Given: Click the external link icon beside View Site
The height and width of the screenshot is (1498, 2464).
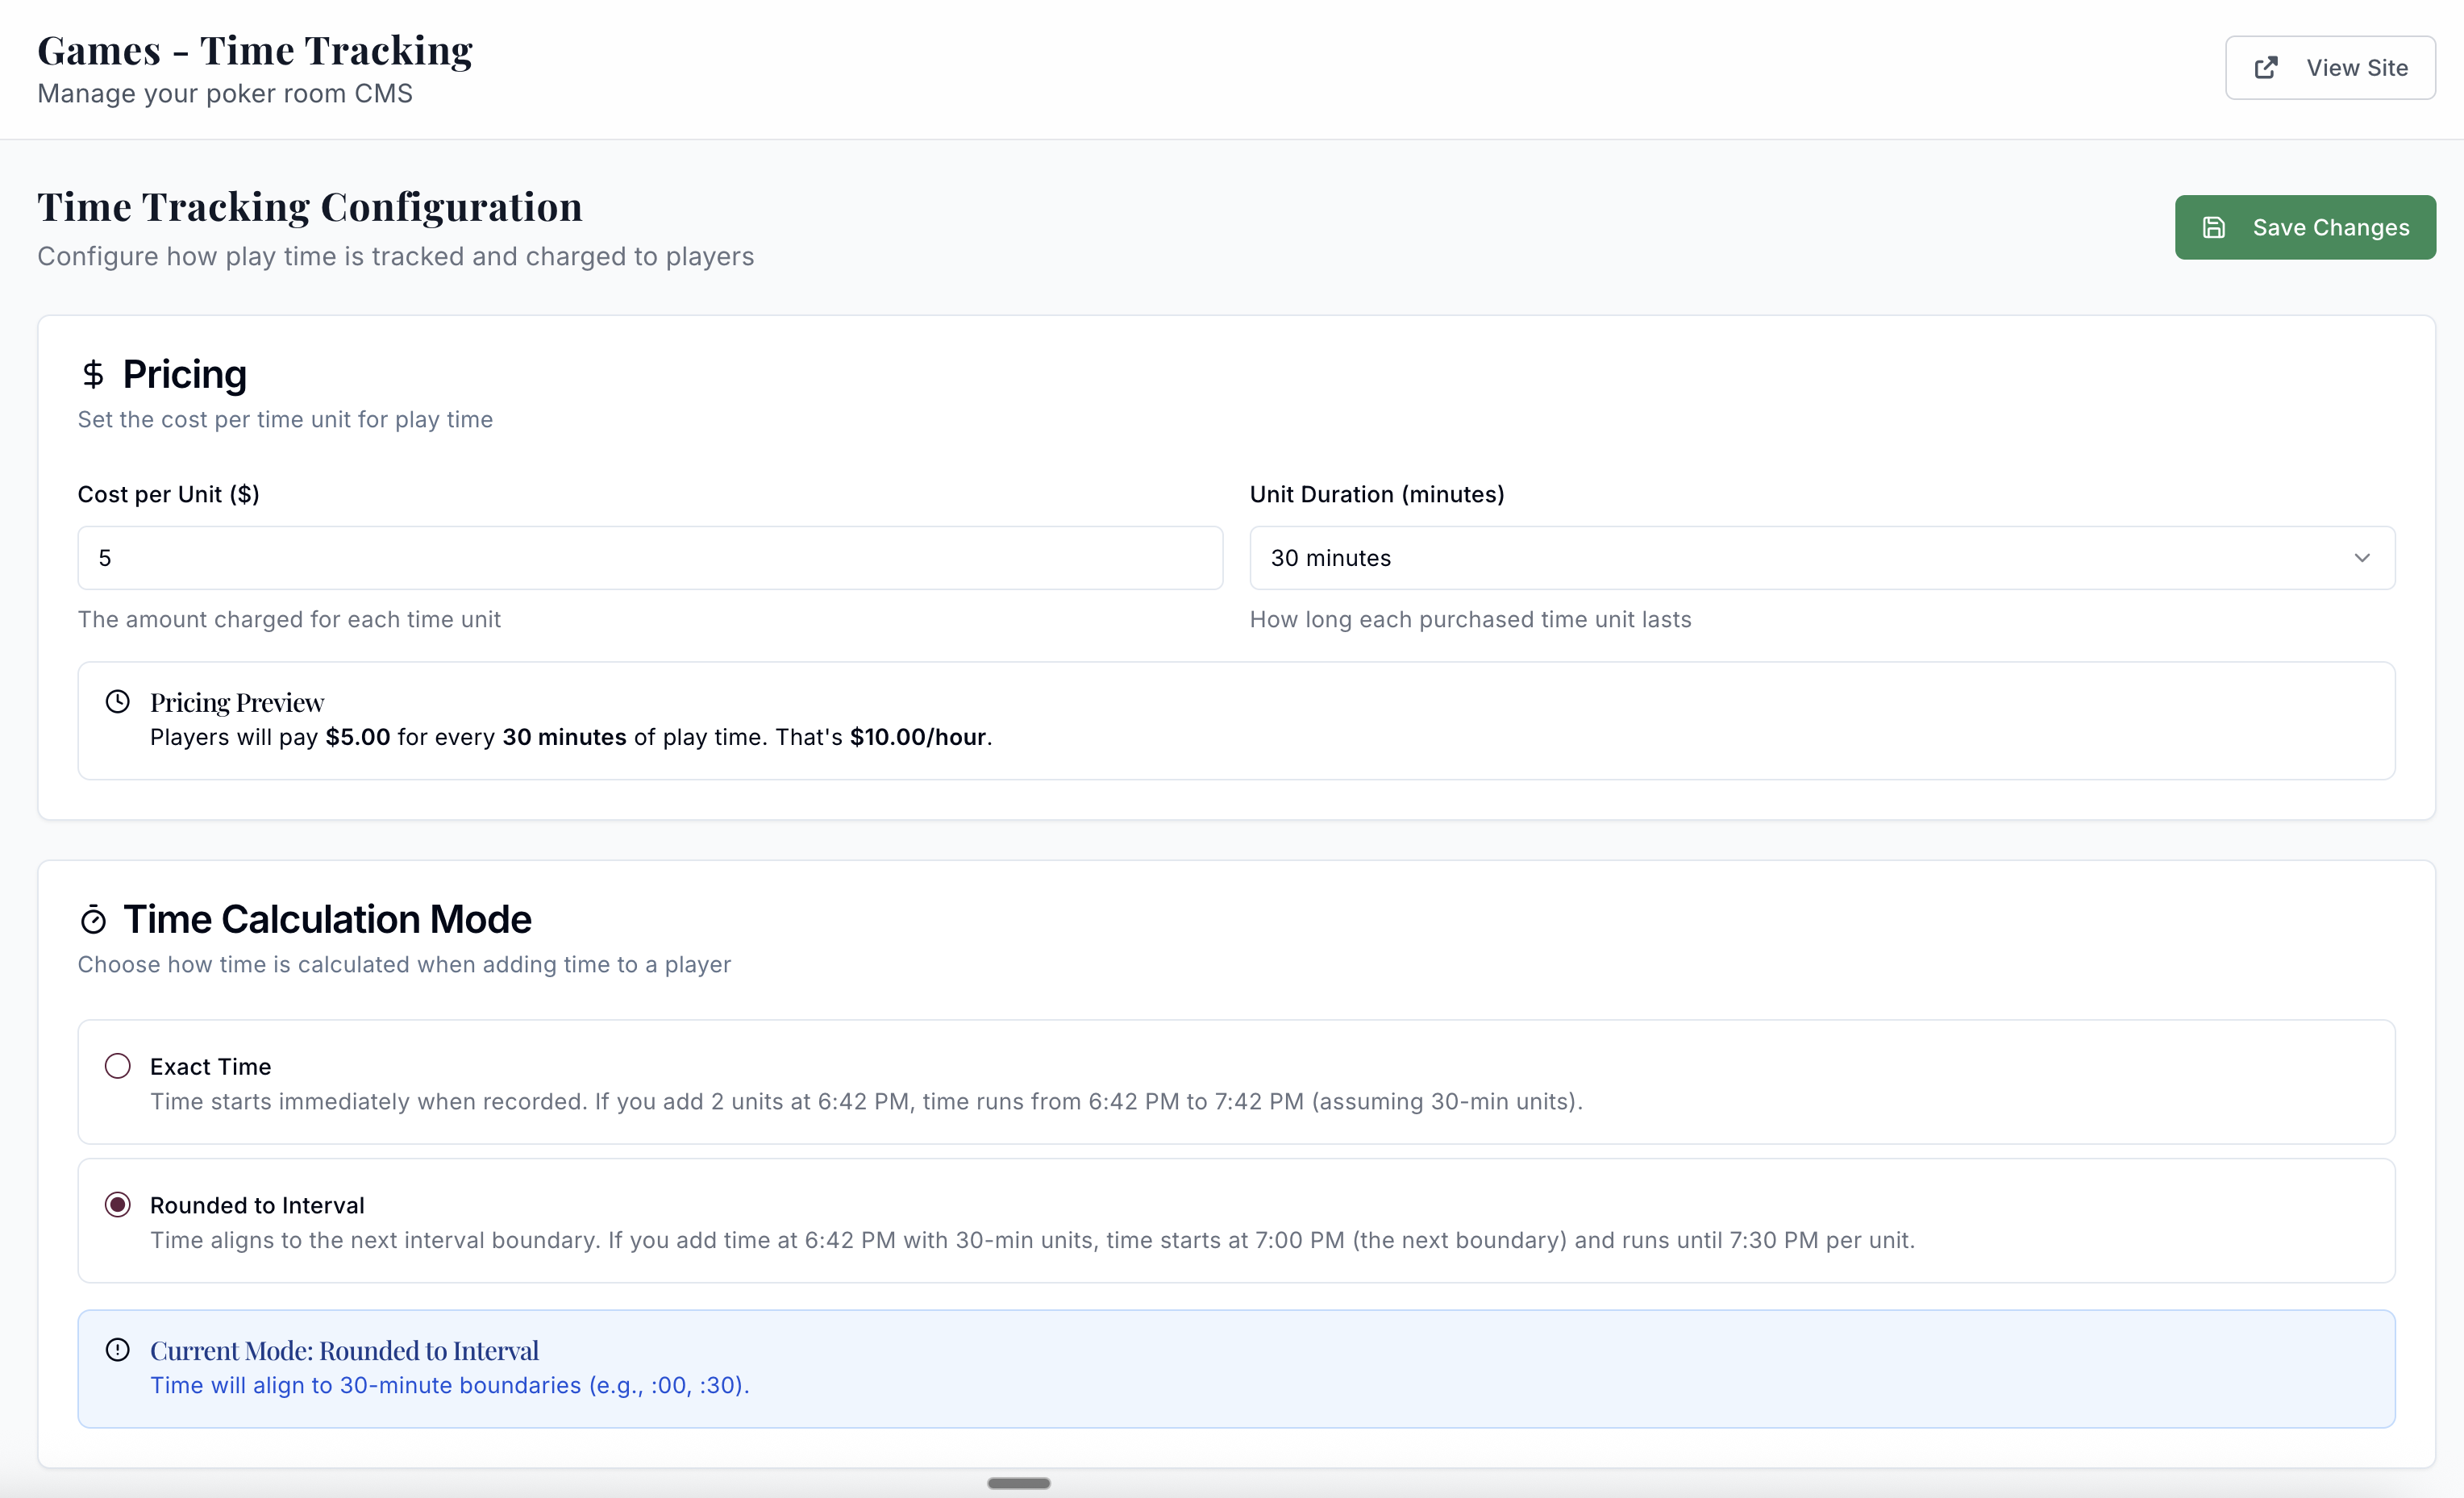Looking at the screenshot, I should (2266, 68).
